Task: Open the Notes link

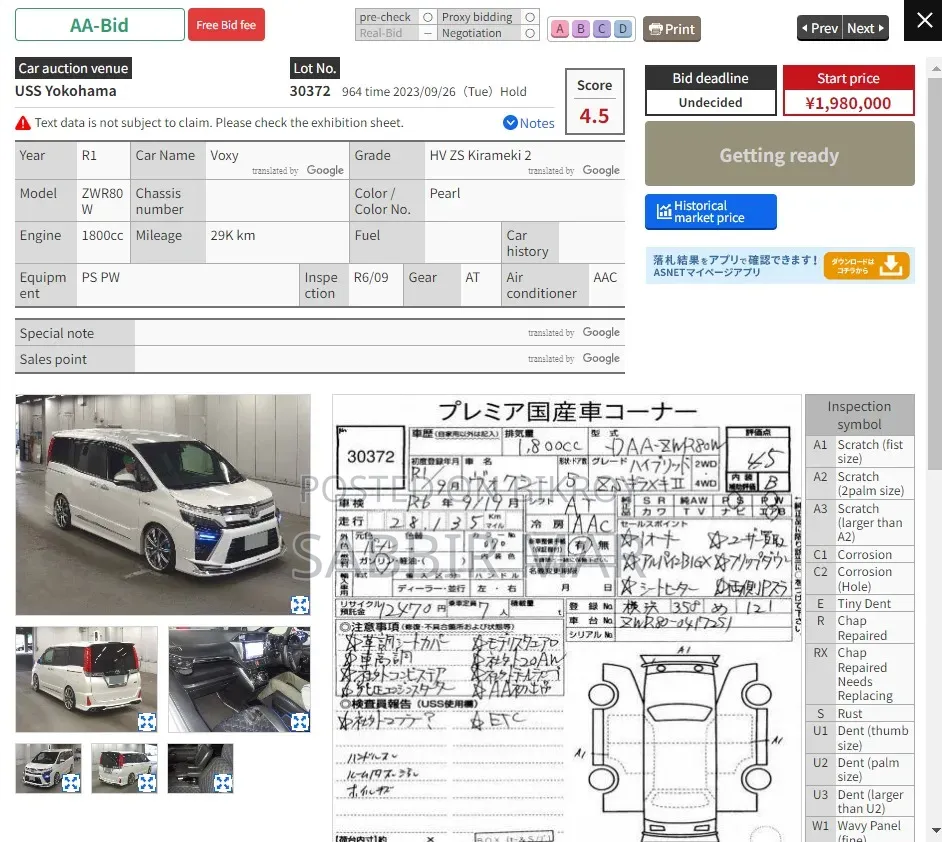Action: 529,123
